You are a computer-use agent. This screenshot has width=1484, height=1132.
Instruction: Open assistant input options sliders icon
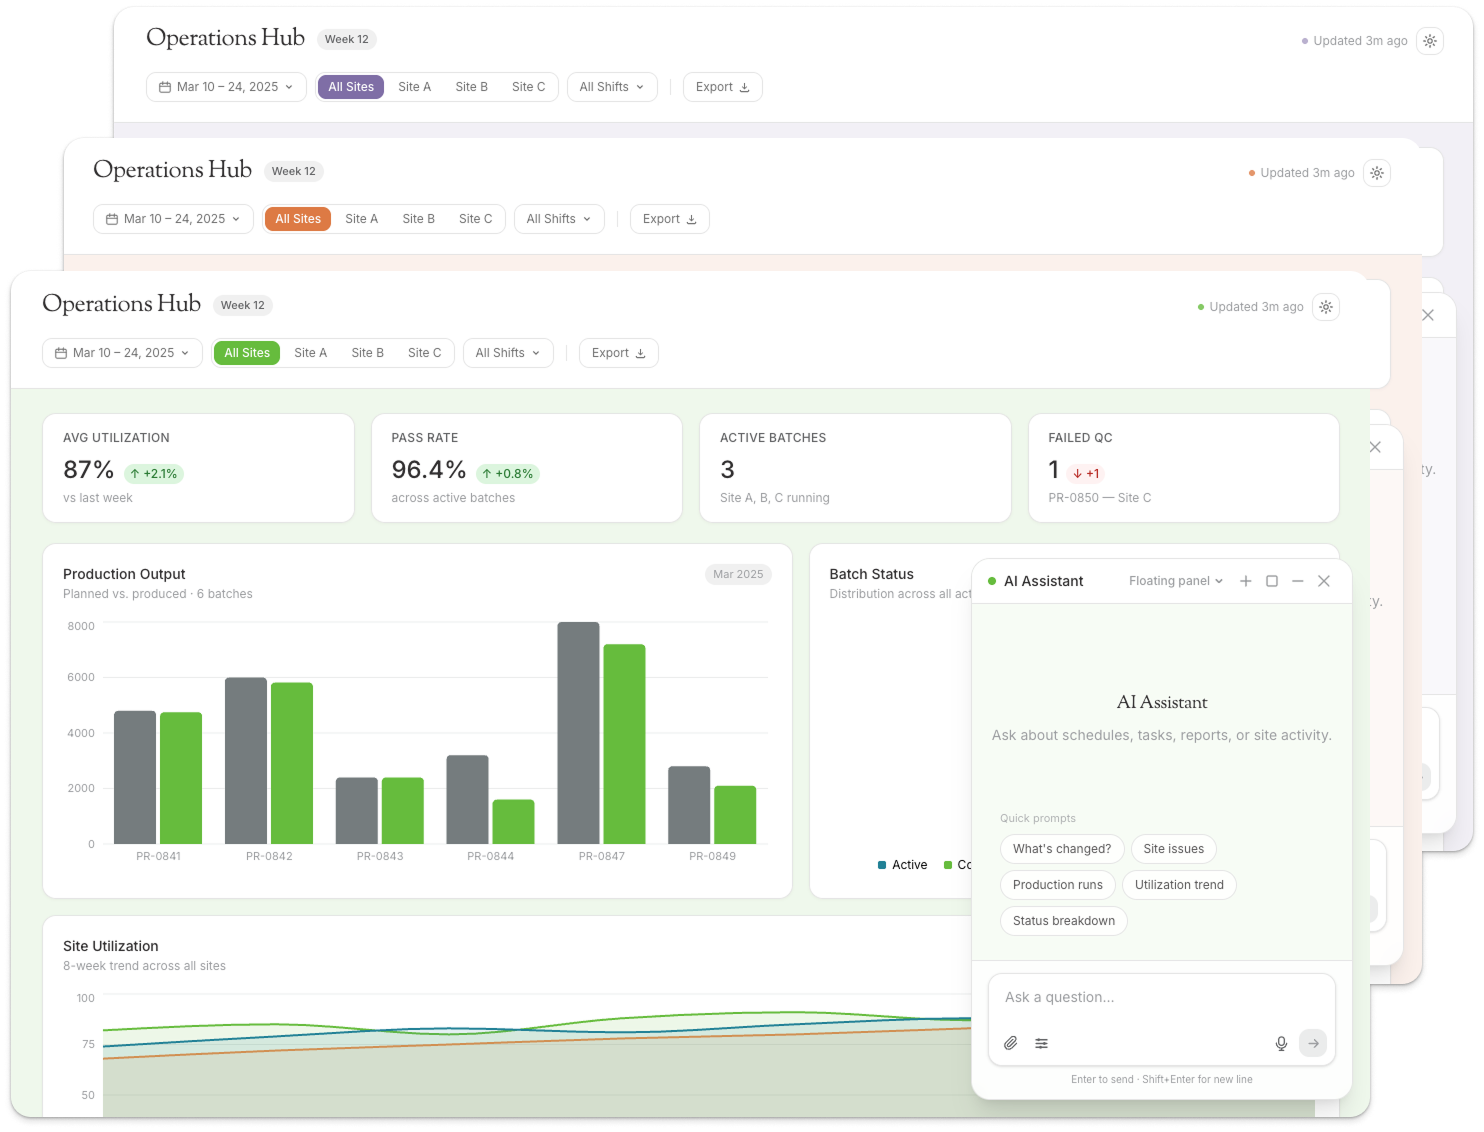[1042, 1043]
